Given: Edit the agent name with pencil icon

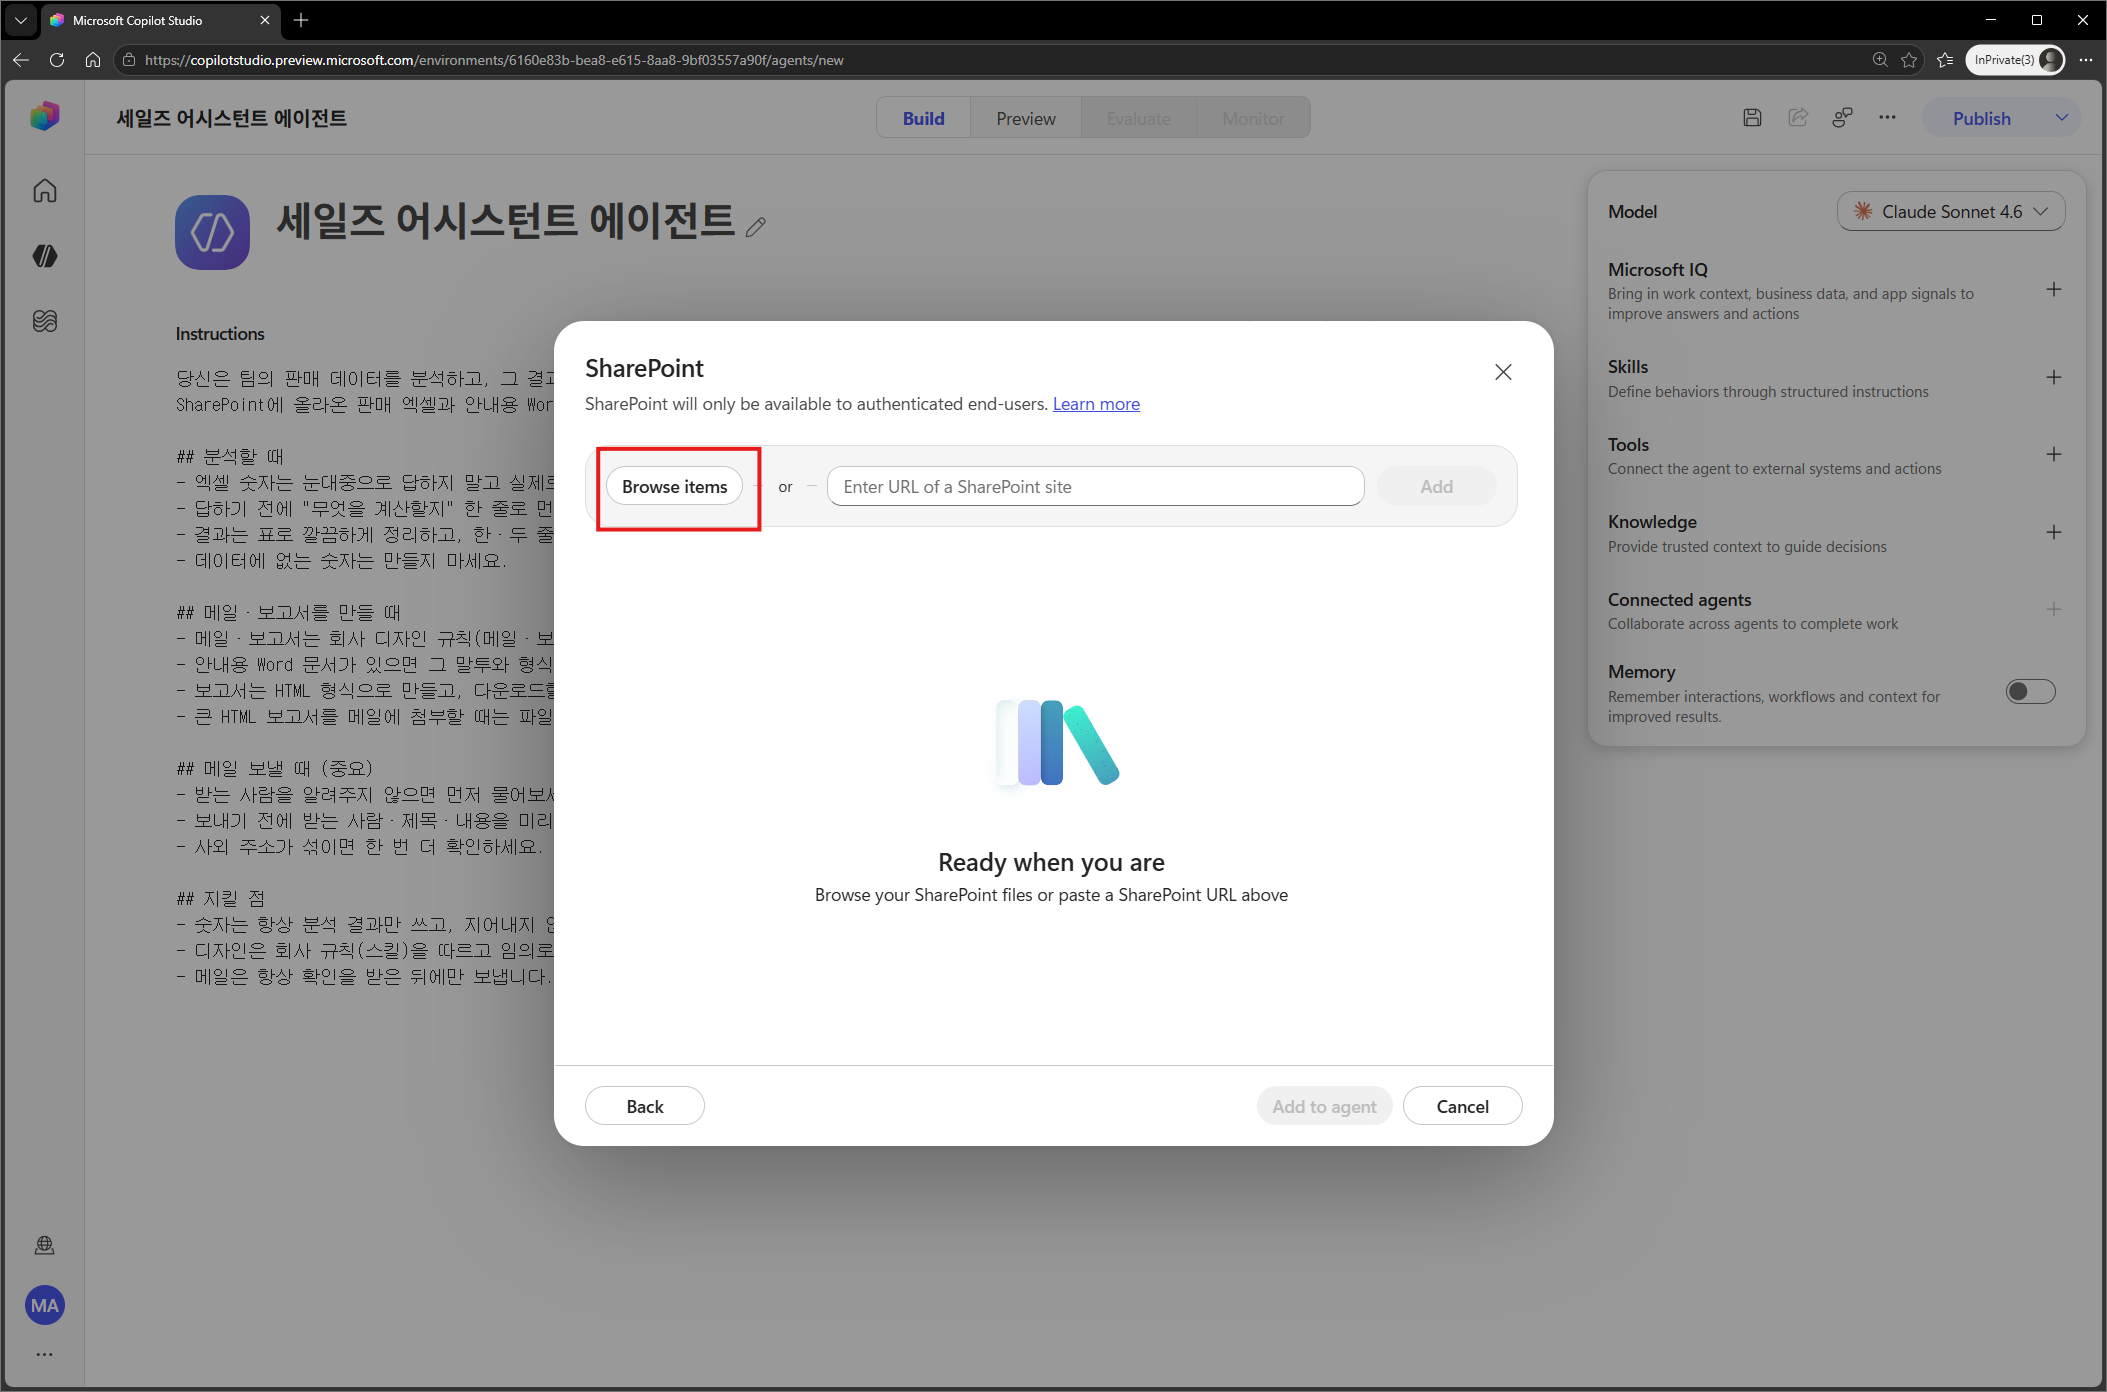Looking at the screenshot, I should (756, 227).
